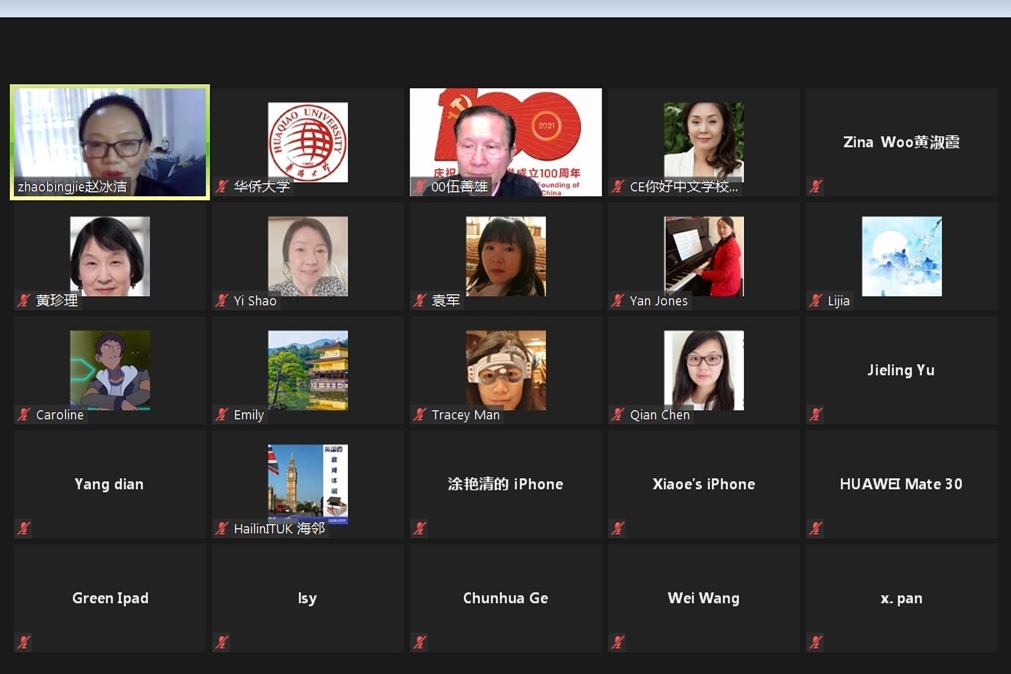Select the Isy participant tile
This screenshot has height=674, width=1011.
pos(307,598)
